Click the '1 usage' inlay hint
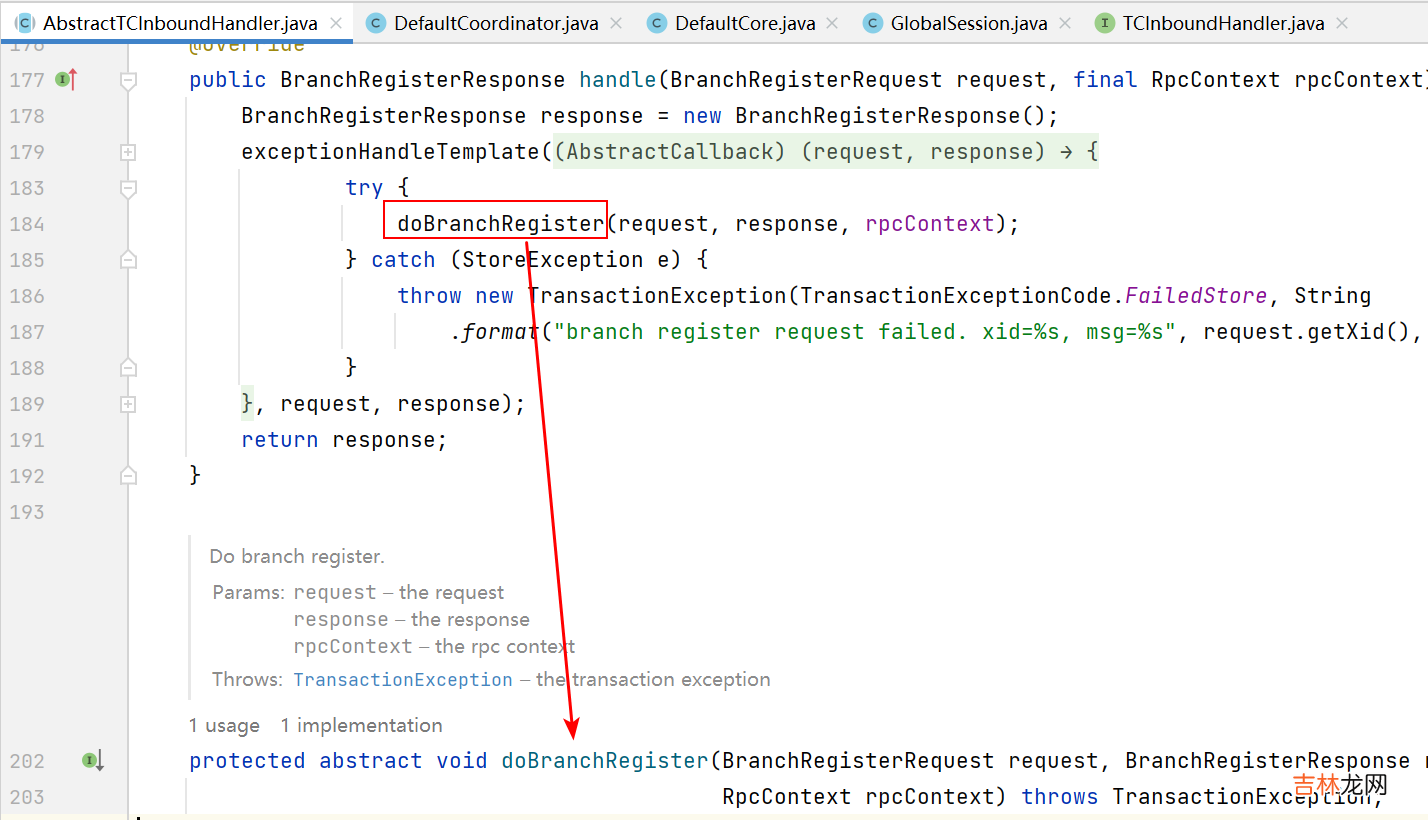 pyautogui.click(x=224, y=726)
